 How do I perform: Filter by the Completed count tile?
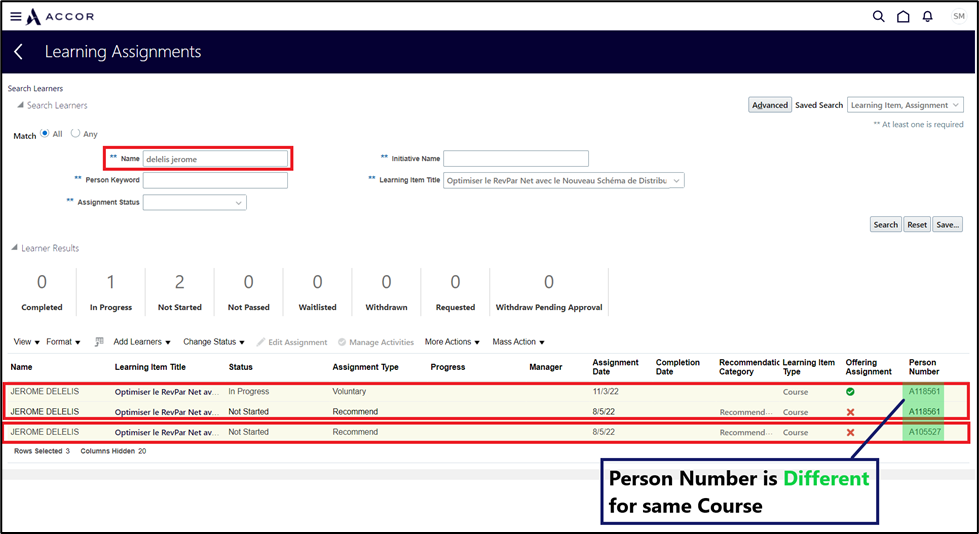click(x=42, y=292)
